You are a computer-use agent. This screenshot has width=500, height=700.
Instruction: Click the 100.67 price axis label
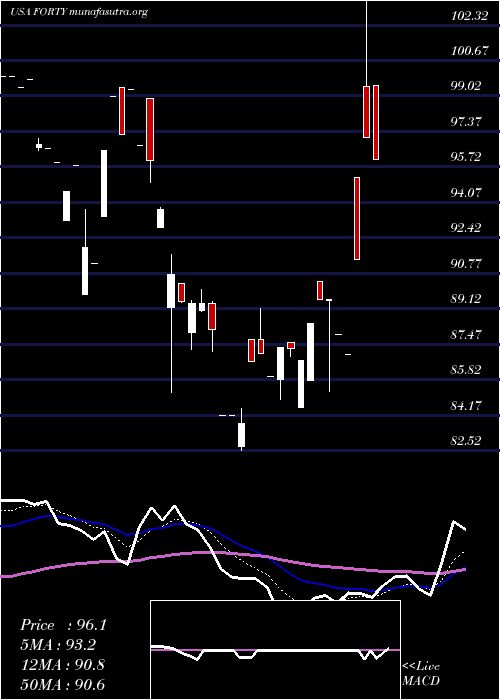(x=469, y=51)
